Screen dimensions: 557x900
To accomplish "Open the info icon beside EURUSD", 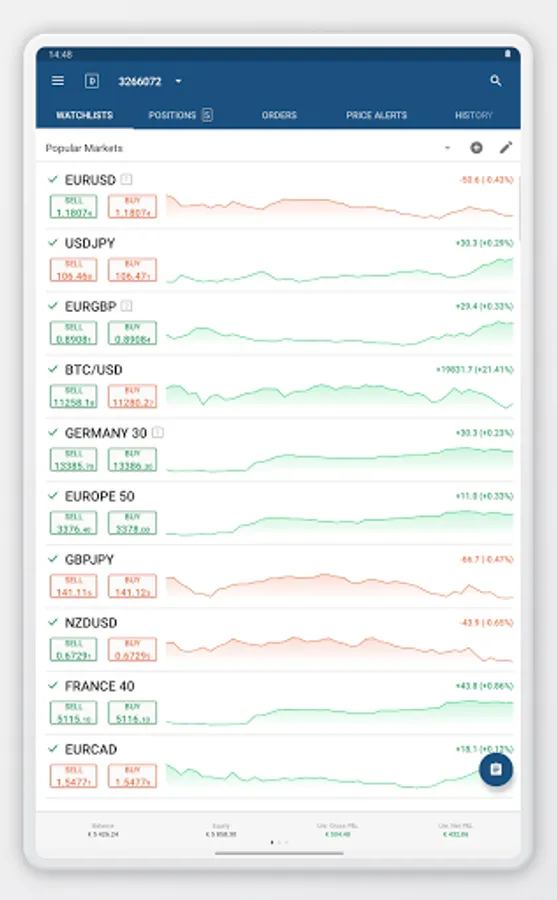I will click(126, 180).
